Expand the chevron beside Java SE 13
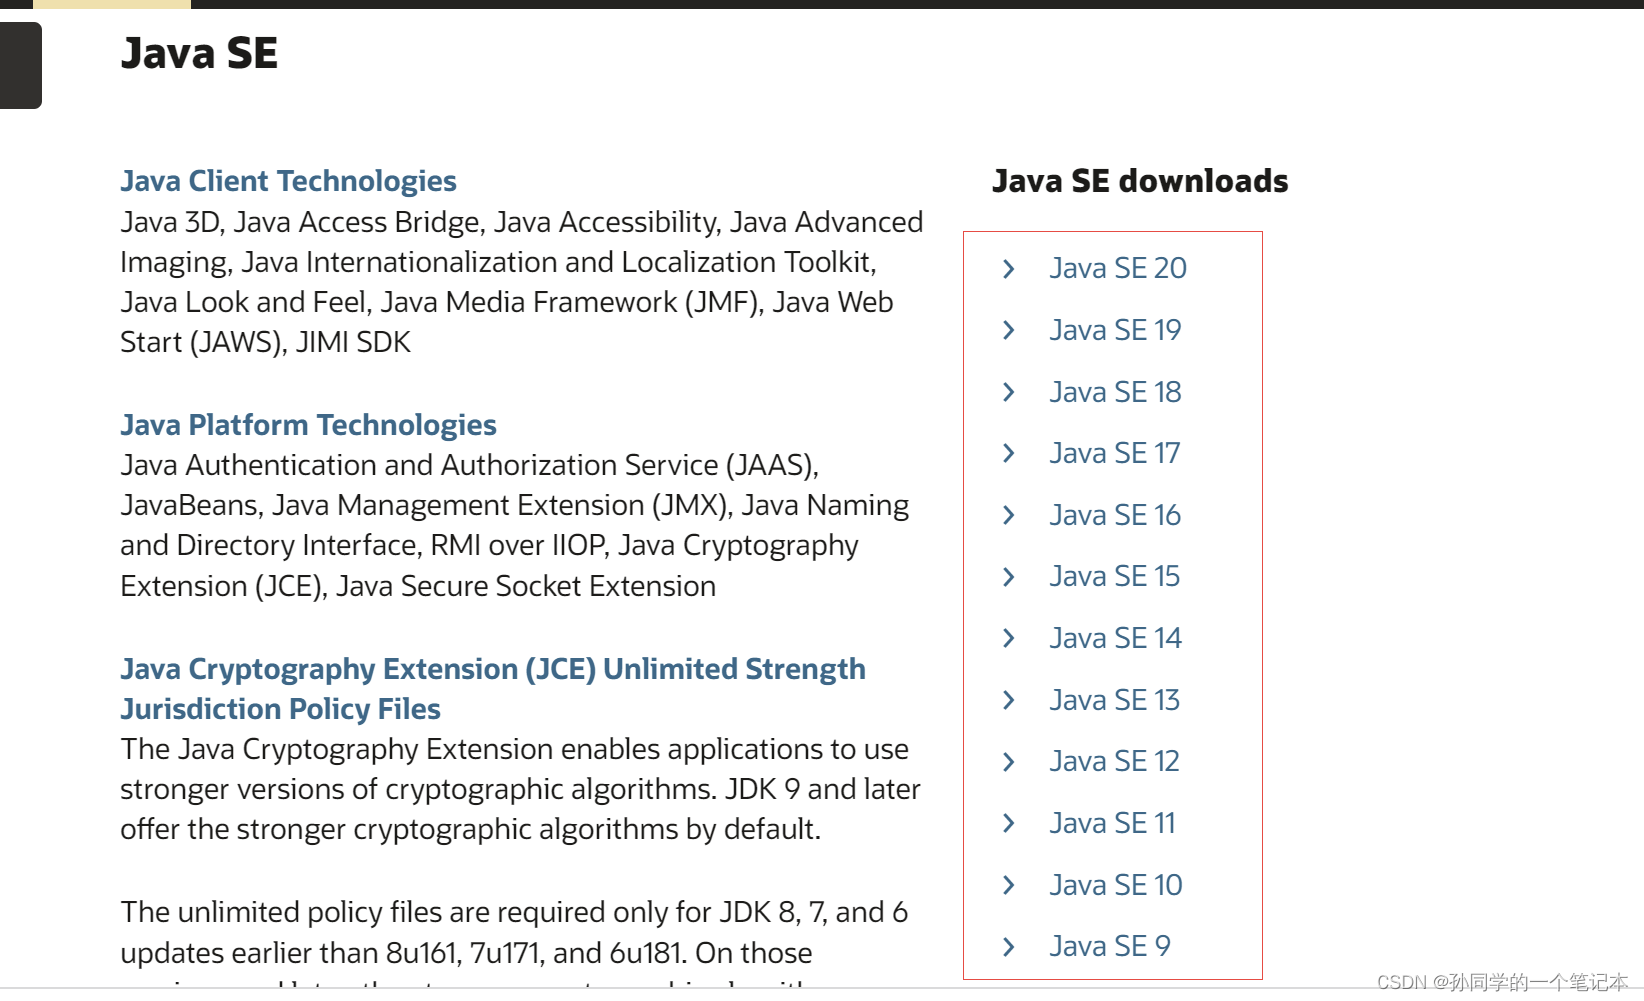 point(1009,700)
